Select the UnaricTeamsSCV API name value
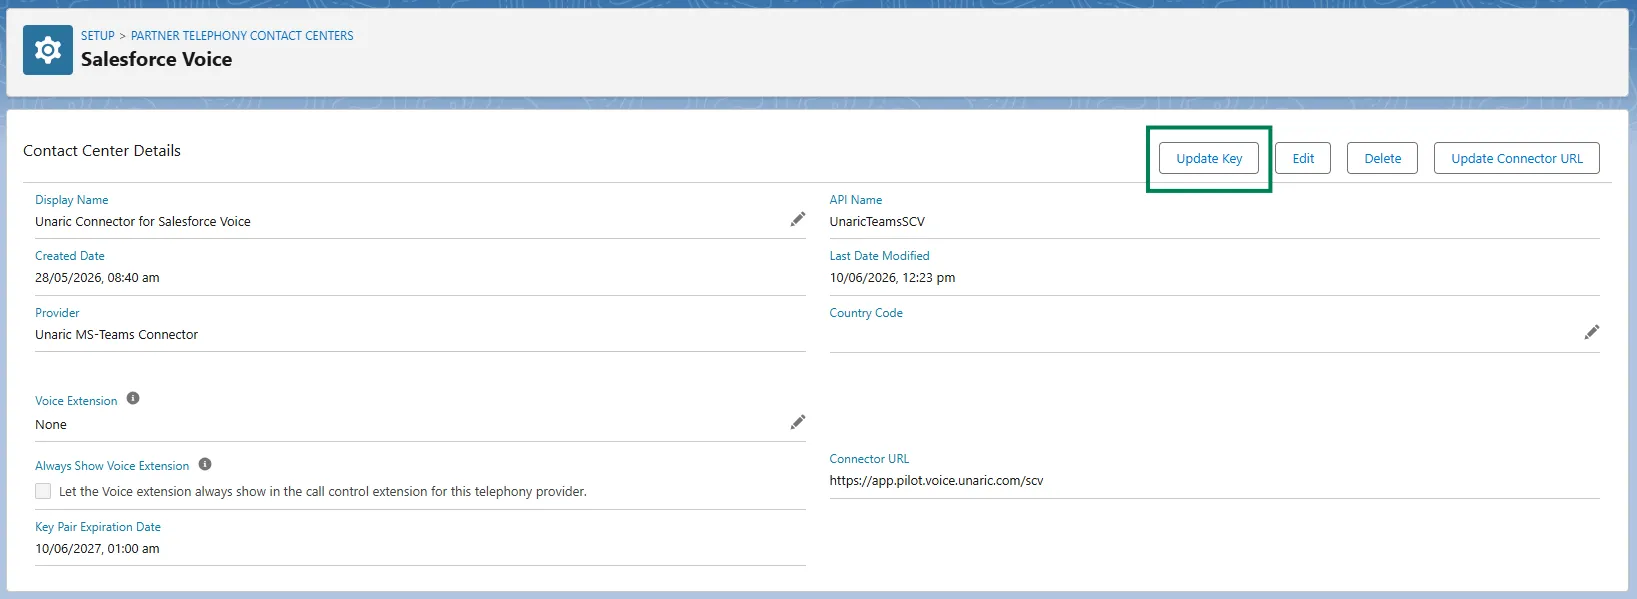Screen dimensions: 1637x599 [x=877, y=222]
